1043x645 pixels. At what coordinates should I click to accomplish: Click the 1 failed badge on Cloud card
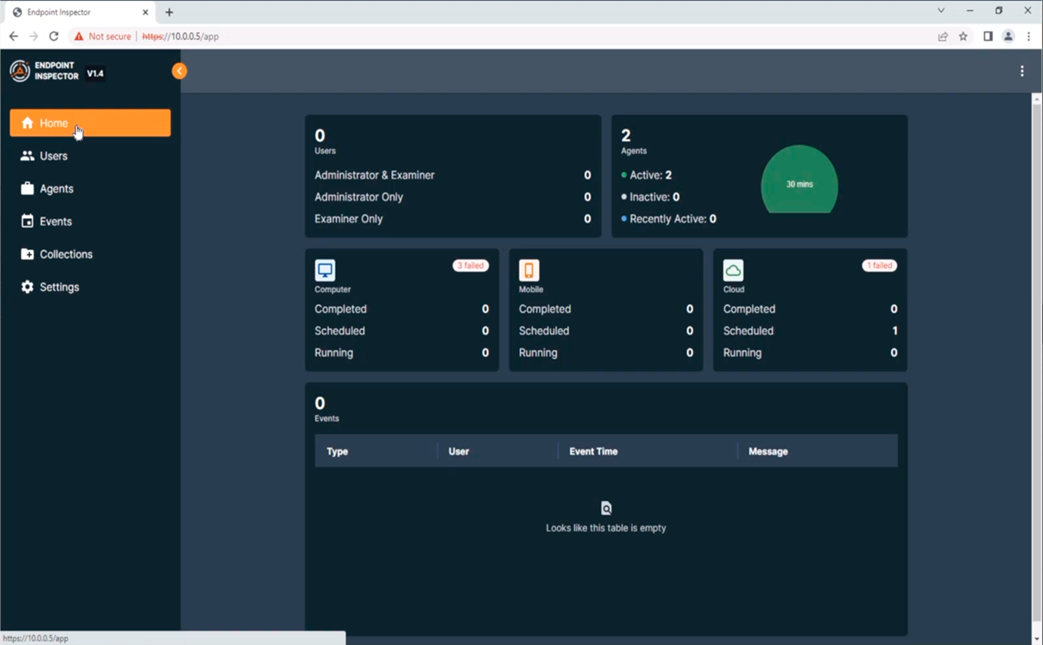[x=878, y=265]
